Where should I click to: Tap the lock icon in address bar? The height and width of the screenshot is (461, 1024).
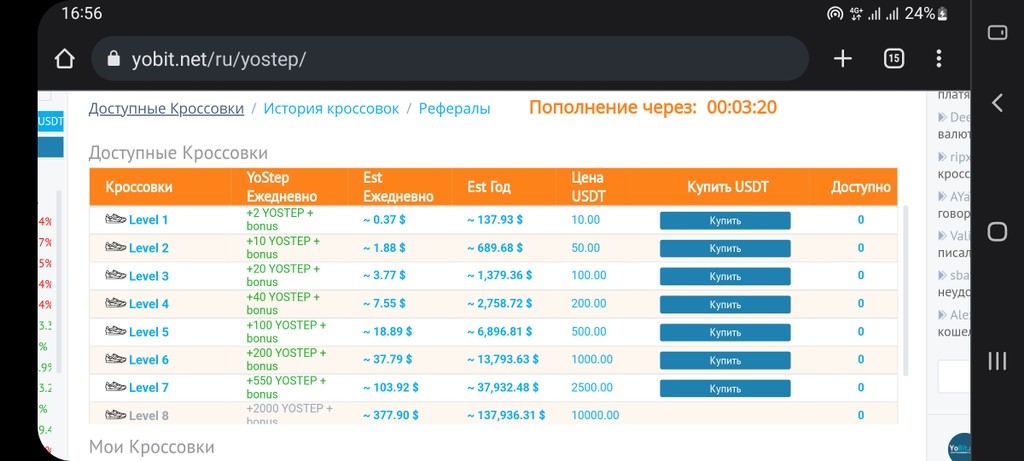click(114, 59)
